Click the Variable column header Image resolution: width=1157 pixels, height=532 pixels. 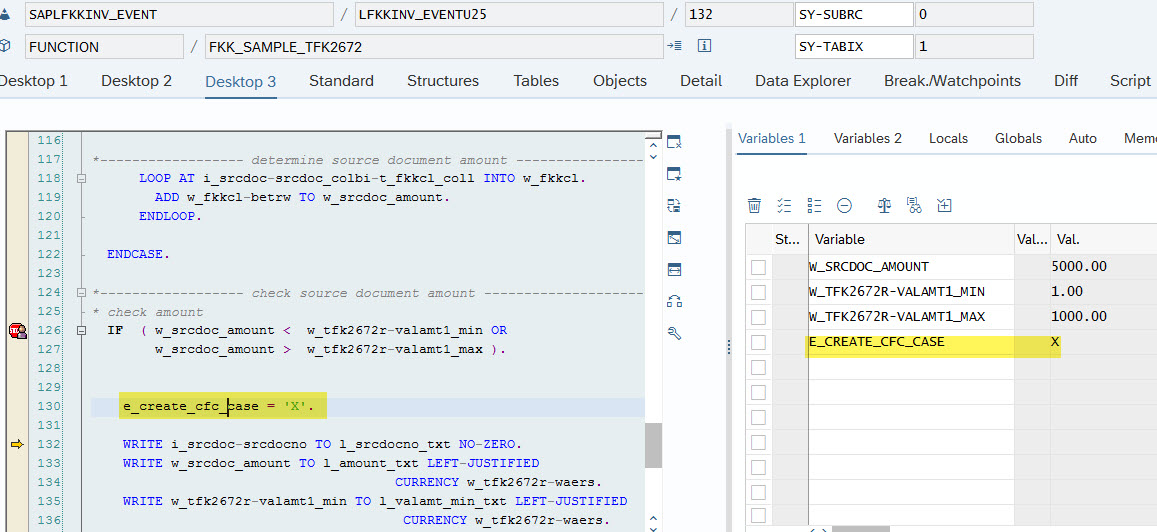pyautogui.click(x=840, y=240)
